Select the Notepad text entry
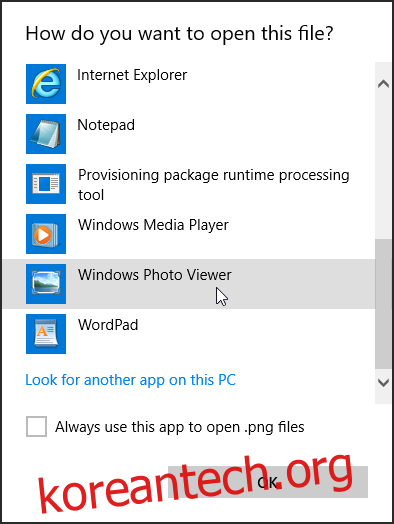This screenshot has height=524, width=394. click(x=106, y=125)
